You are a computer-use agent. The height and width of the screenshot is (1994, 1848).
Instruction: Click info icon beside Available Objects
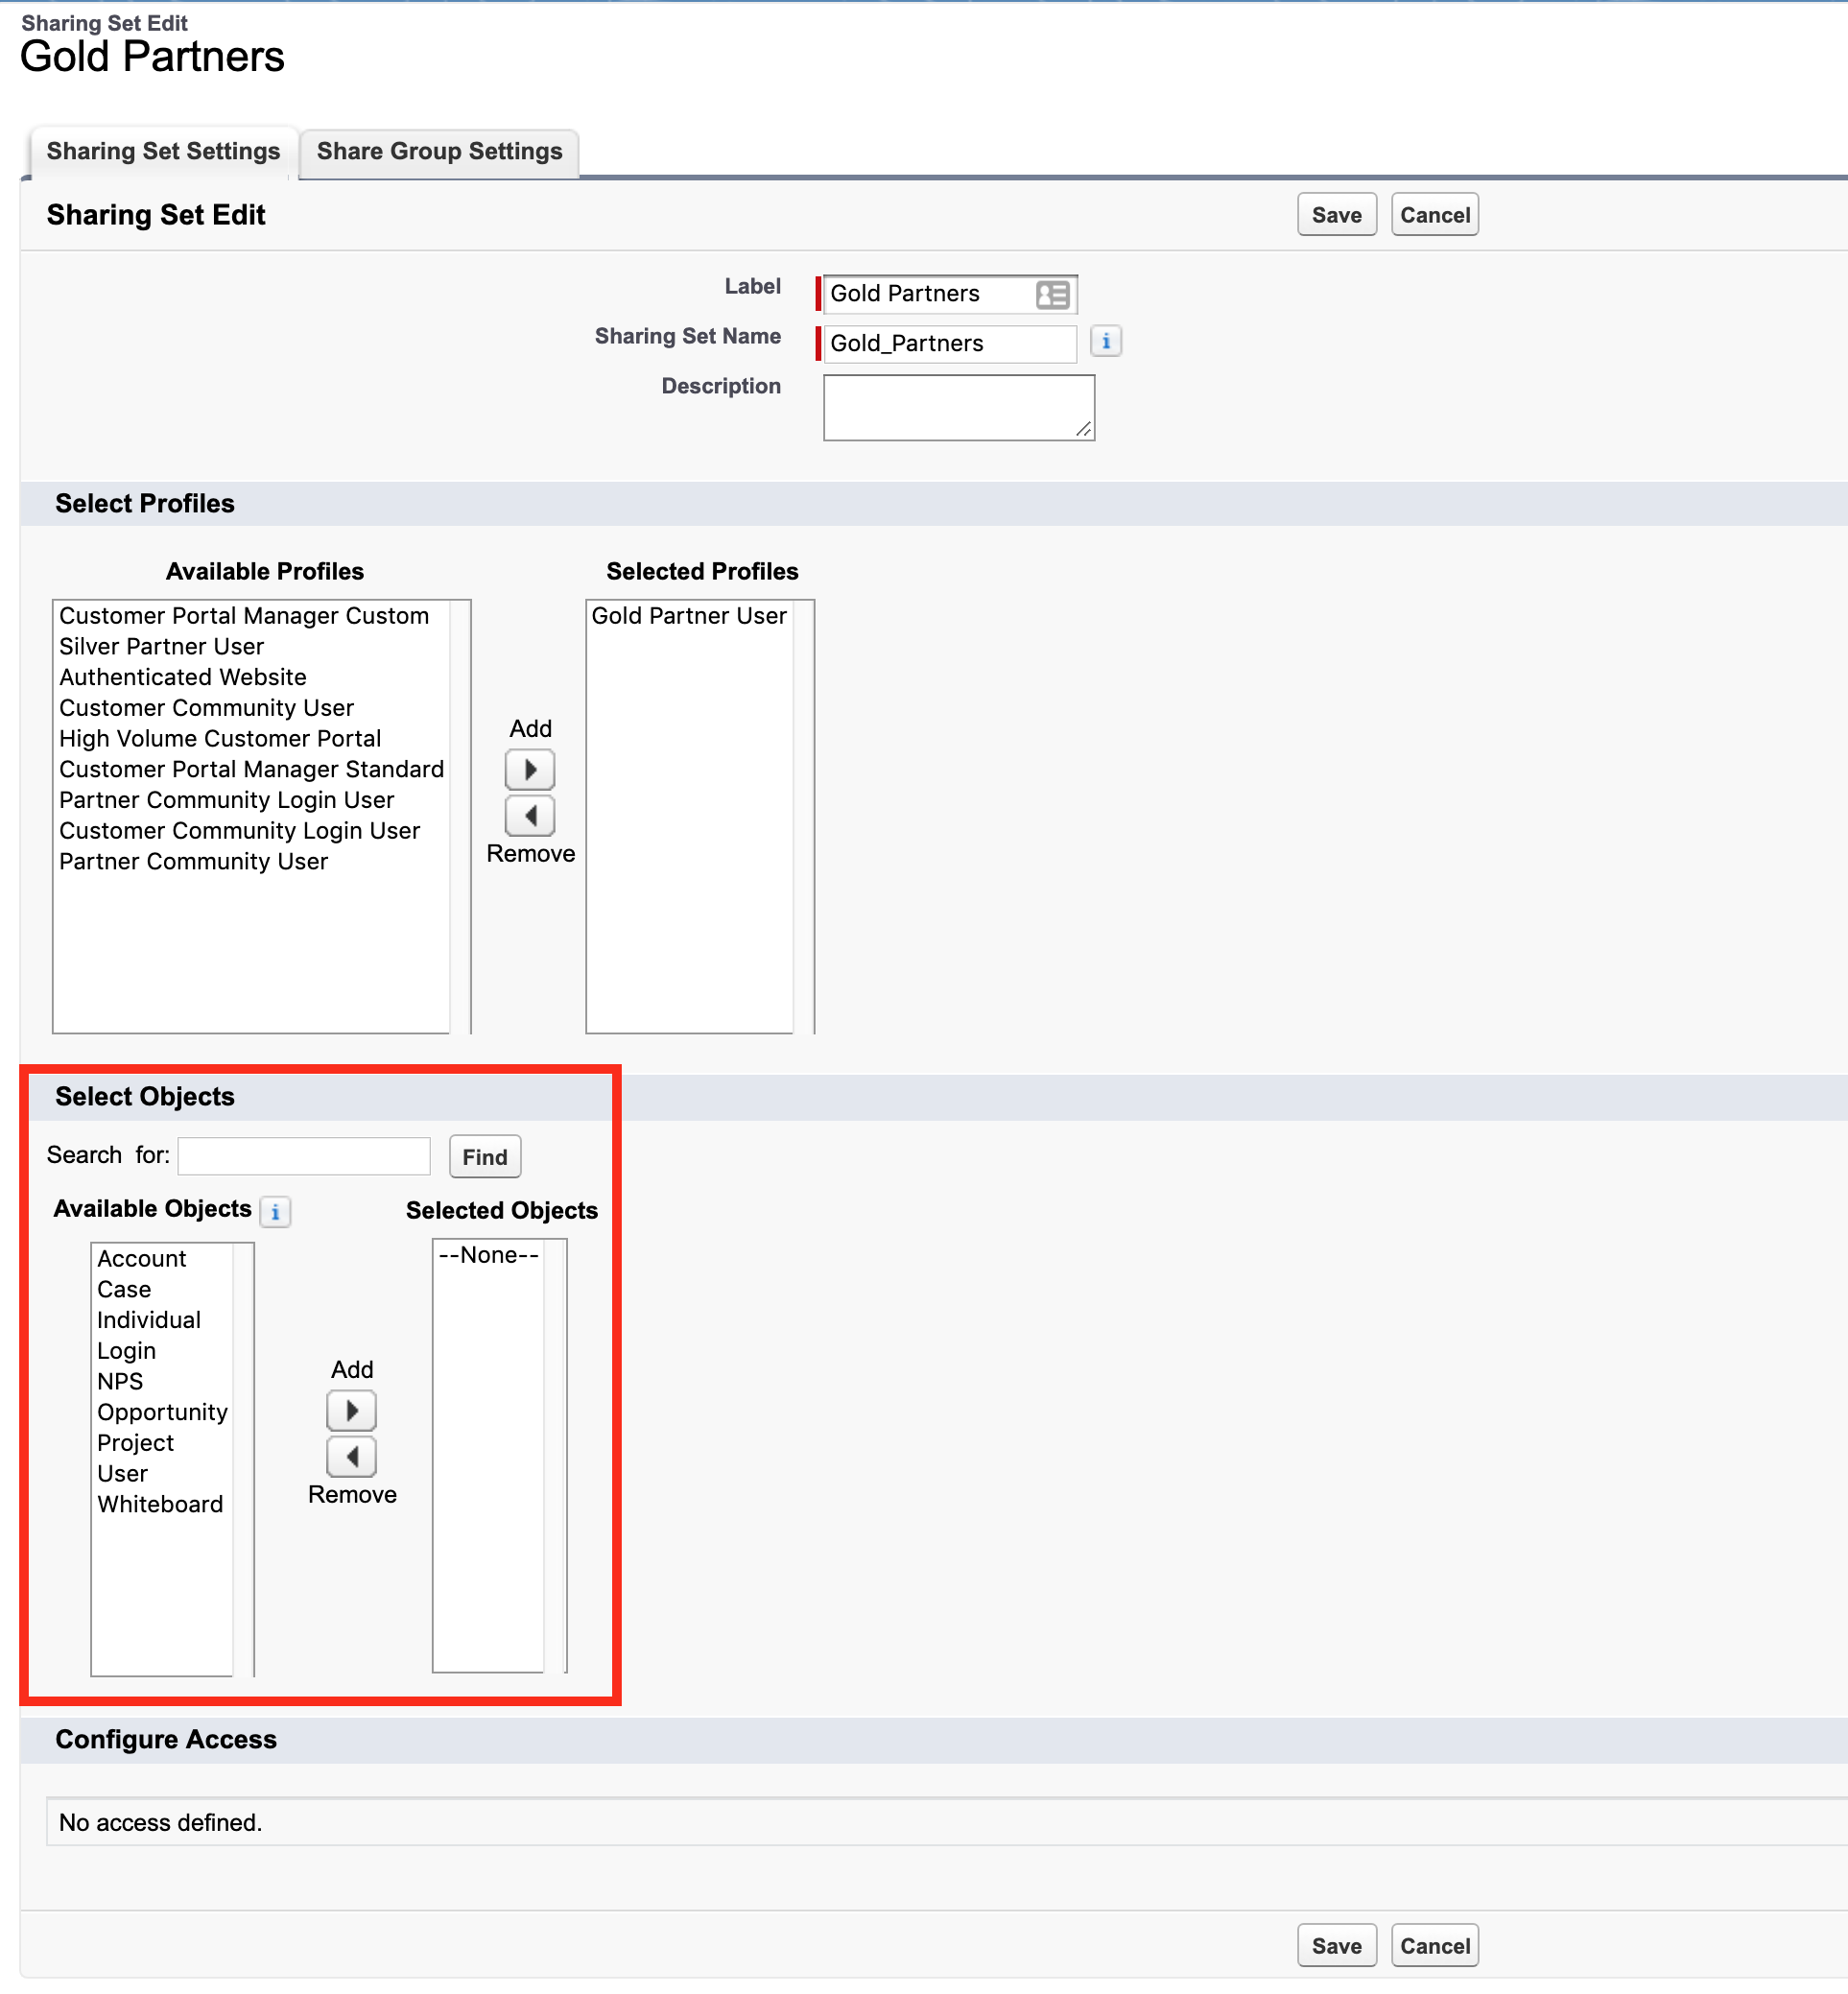tap(275, 1212)
